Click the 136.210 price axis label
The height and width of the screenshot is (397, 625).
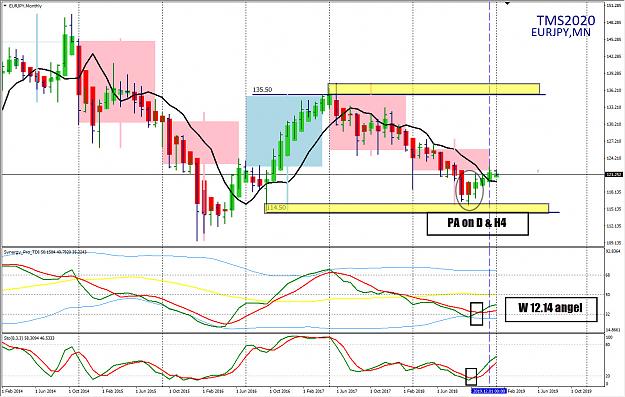613,90
